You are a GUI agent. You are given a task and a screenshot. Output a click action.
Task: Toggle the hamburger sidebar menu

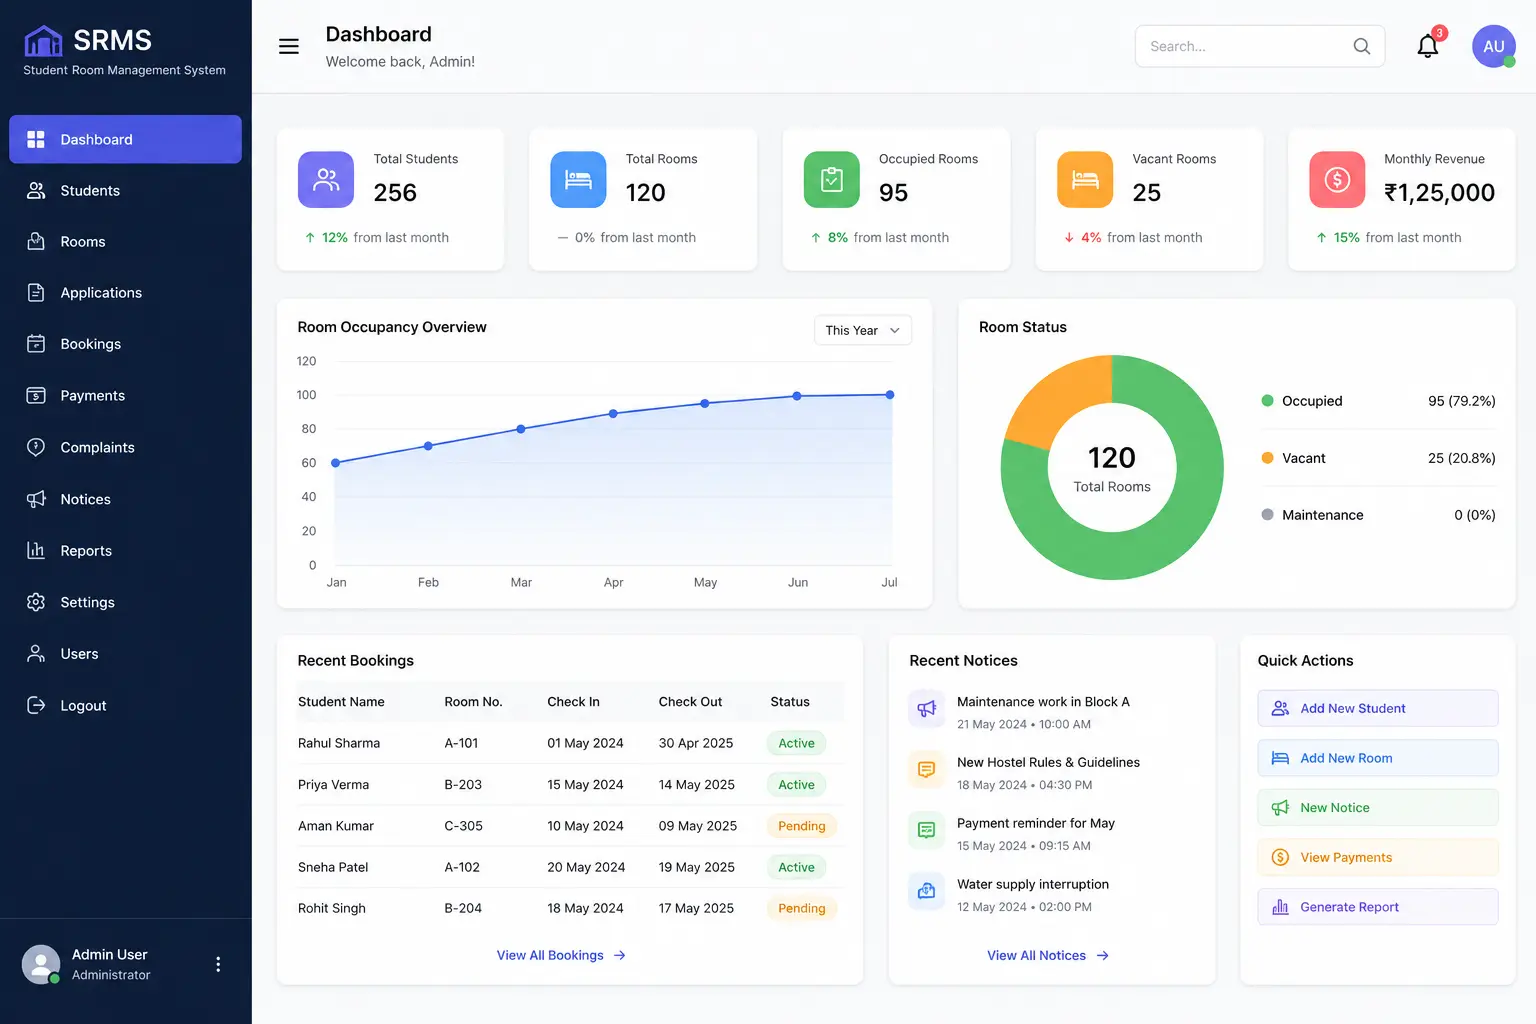coord(289,46)
